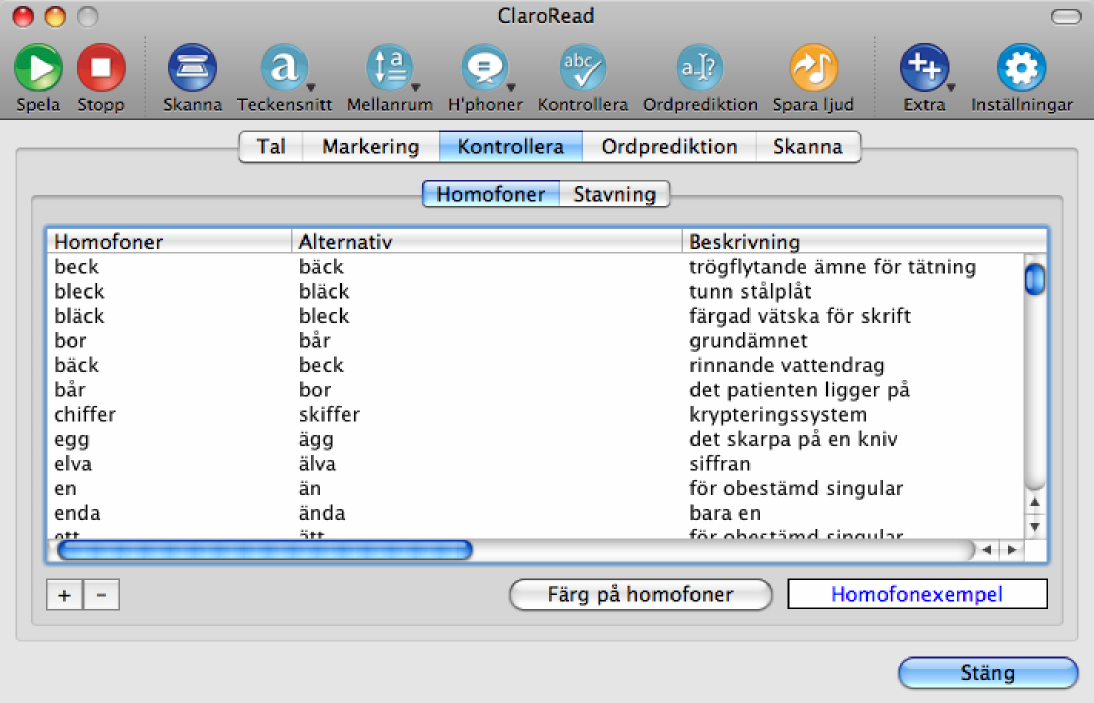Click the vertical scrollbar thumb of the list
Image resolution: width=1094 pixels, height=703 pixels.
(1035, 279)
